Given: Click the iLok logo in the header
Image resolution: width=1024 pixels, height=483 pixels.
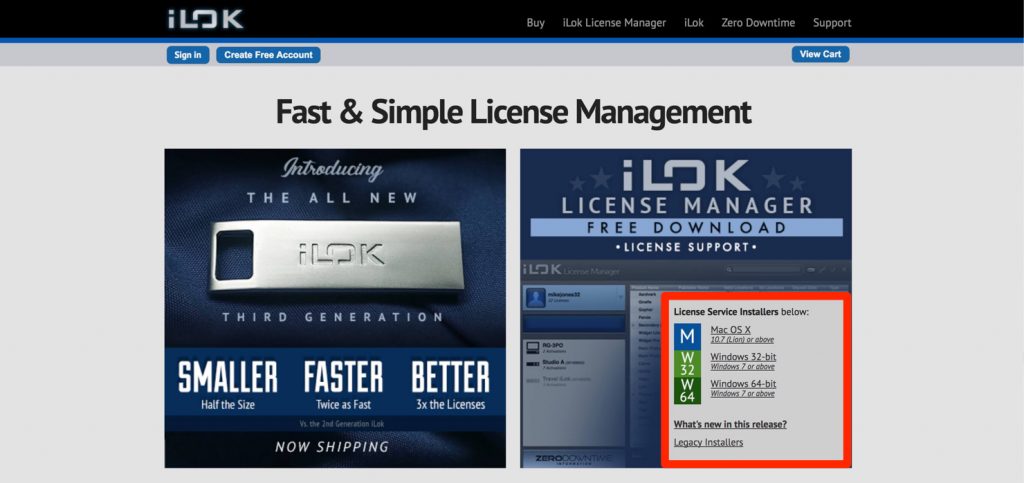Looking at the screenshot, I should [205, 19].
